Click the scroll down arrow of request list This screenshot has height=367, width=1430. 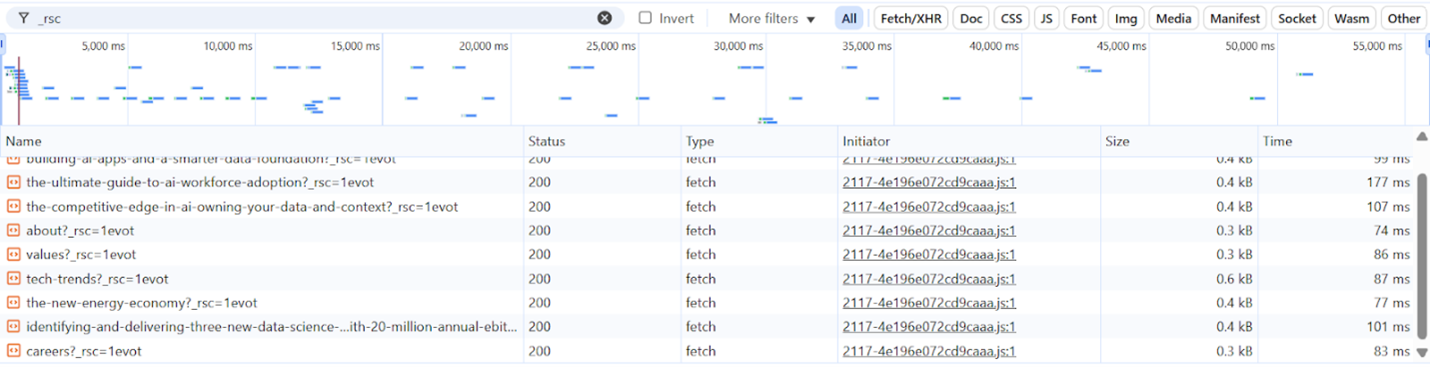pos(1422,353)
